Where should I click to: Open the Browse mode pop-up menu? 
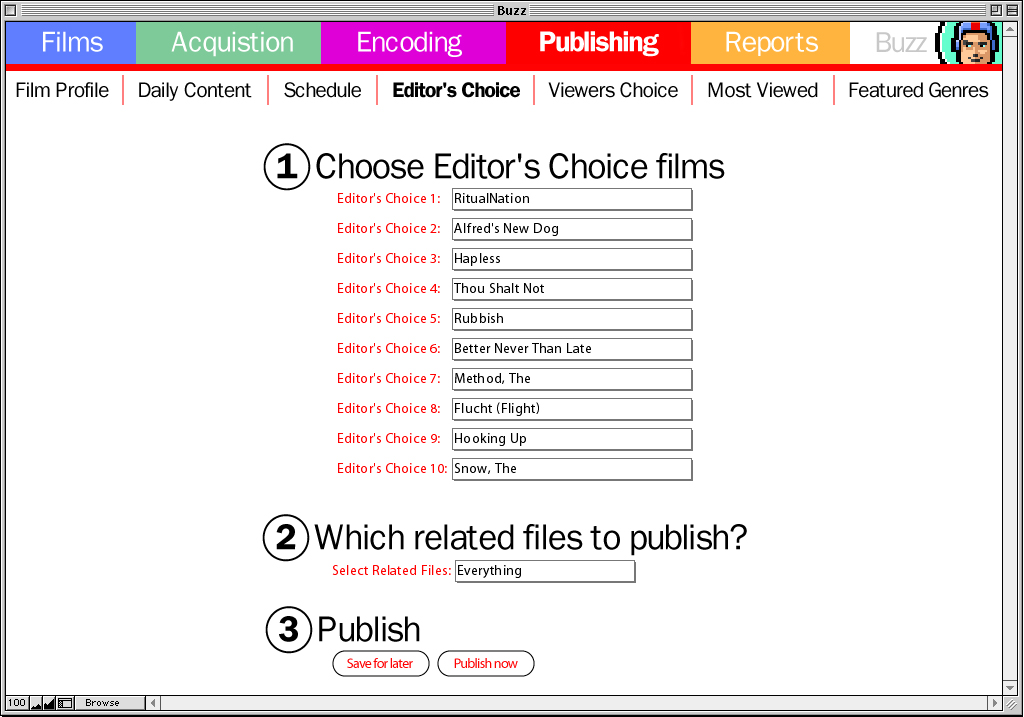pyautogui.click(x=109, y=703)
